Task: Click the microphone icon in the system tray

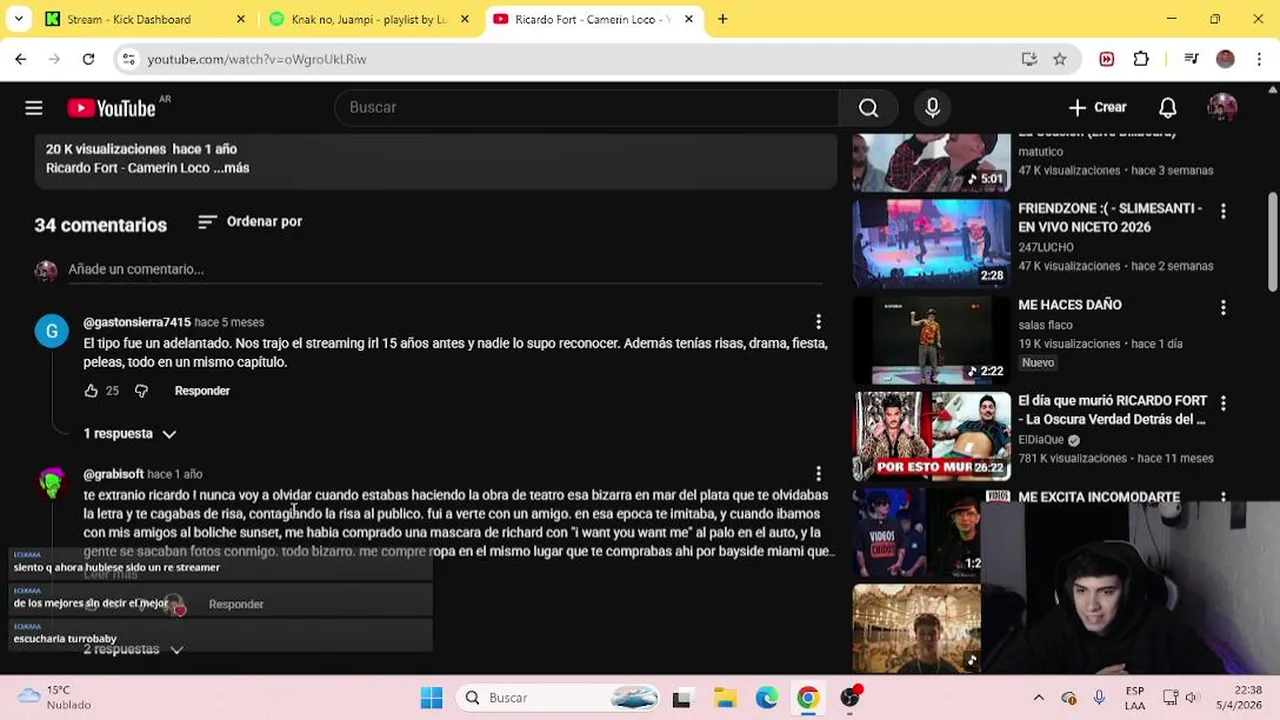Action: tap(1099, 698)
